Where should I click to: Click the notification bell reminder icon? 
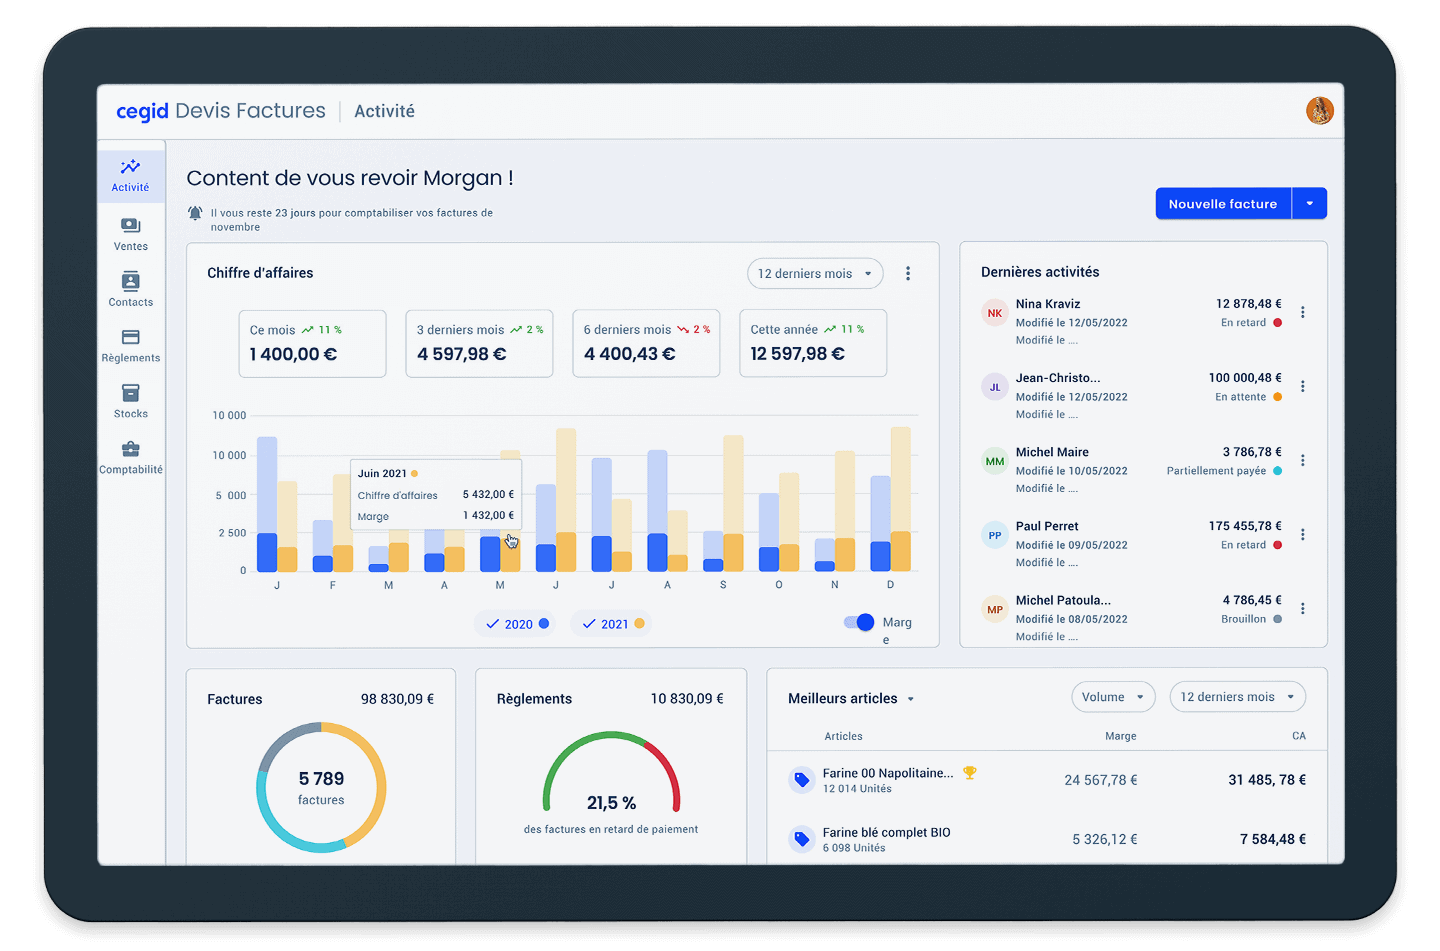click(195, 213)
